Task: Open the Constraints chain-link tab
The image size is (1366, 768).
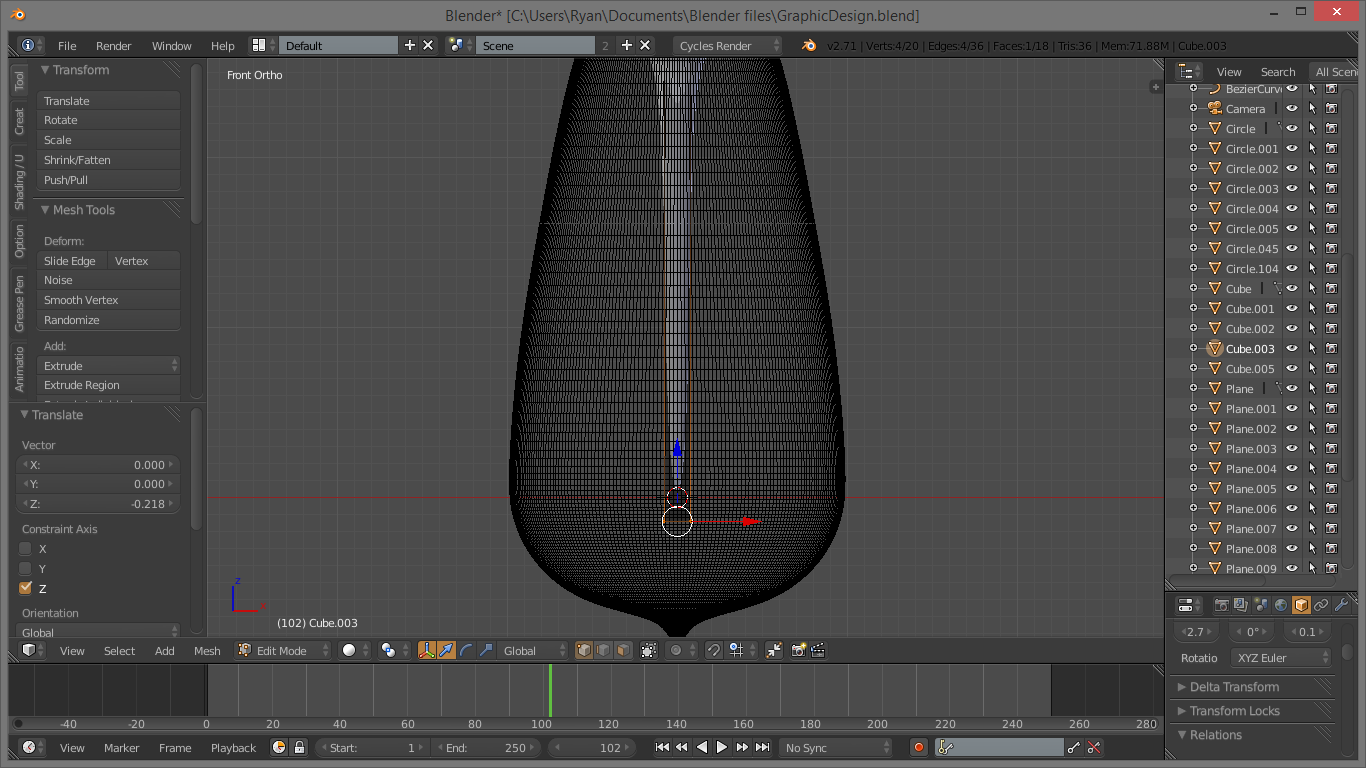Action: click(1321, 605)
